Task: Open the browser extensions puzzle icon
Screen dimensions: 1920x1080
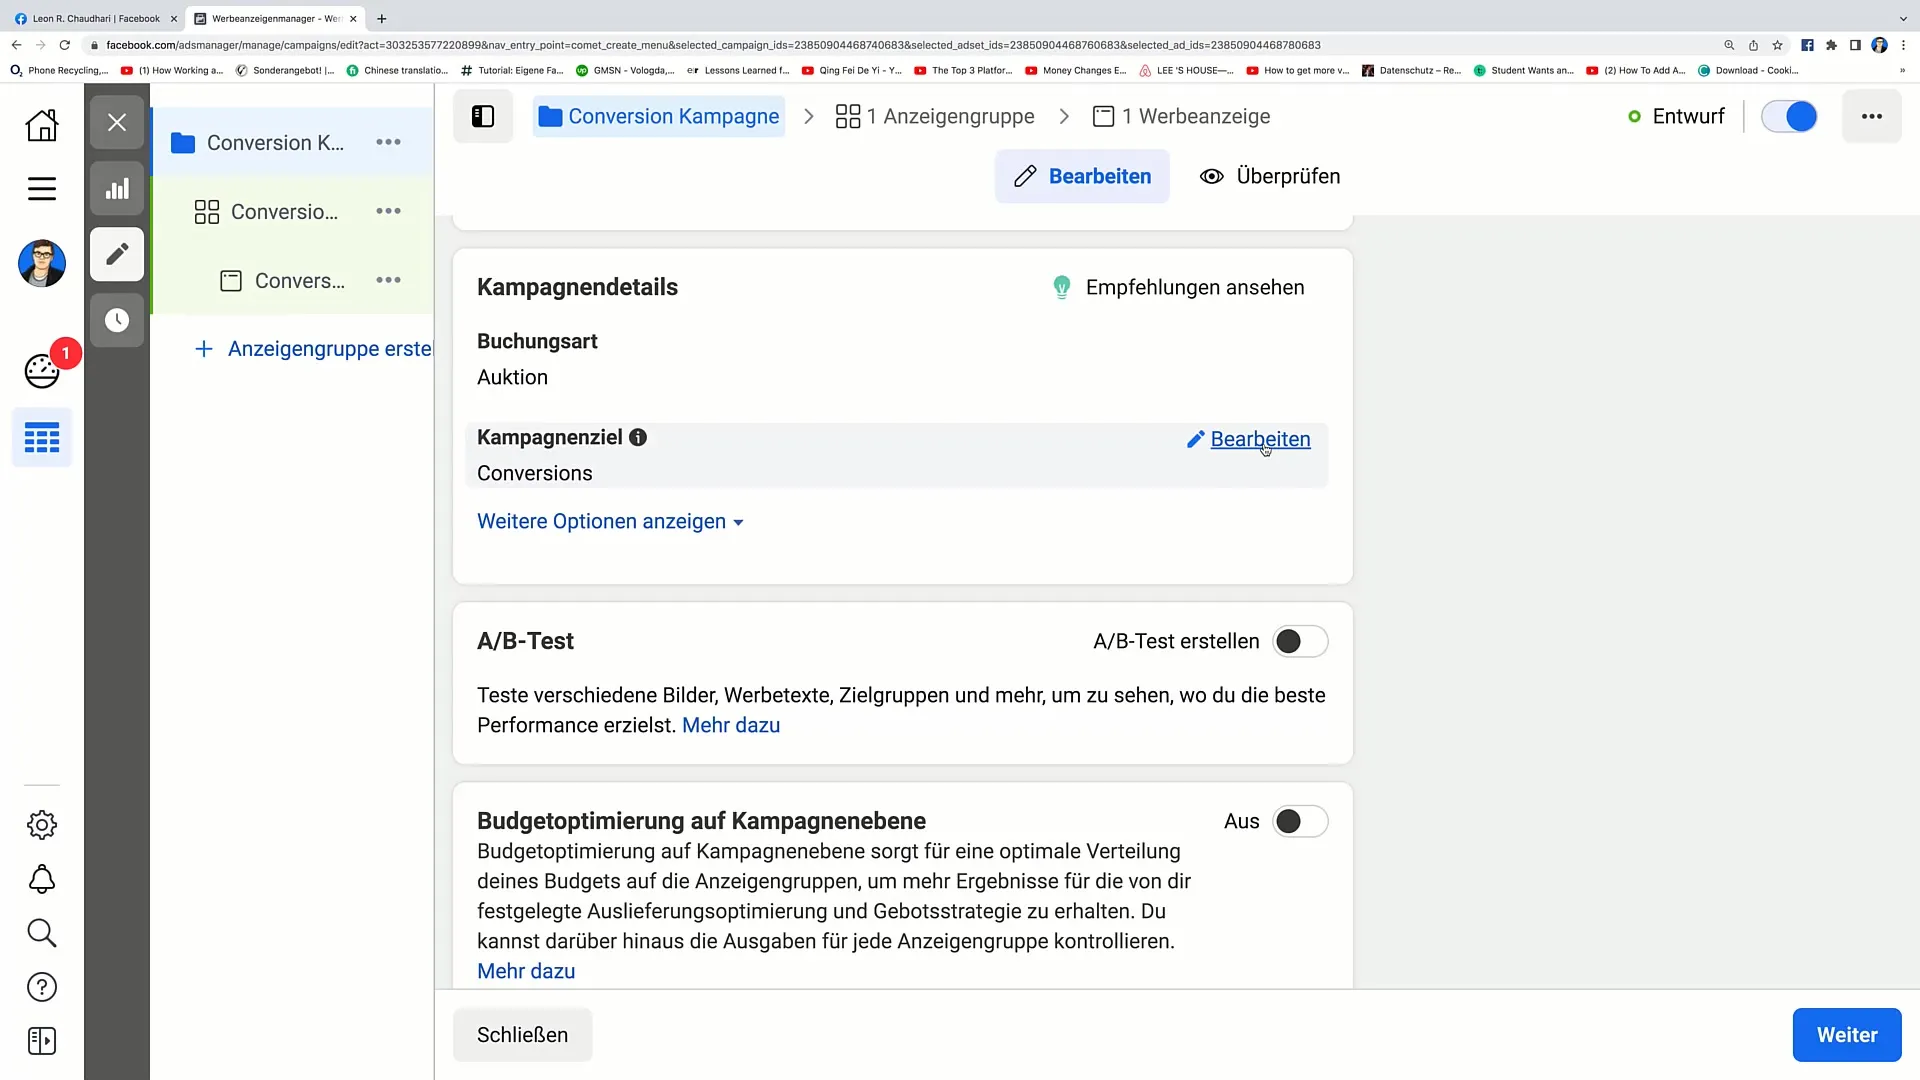Action: pos(1831,45)
